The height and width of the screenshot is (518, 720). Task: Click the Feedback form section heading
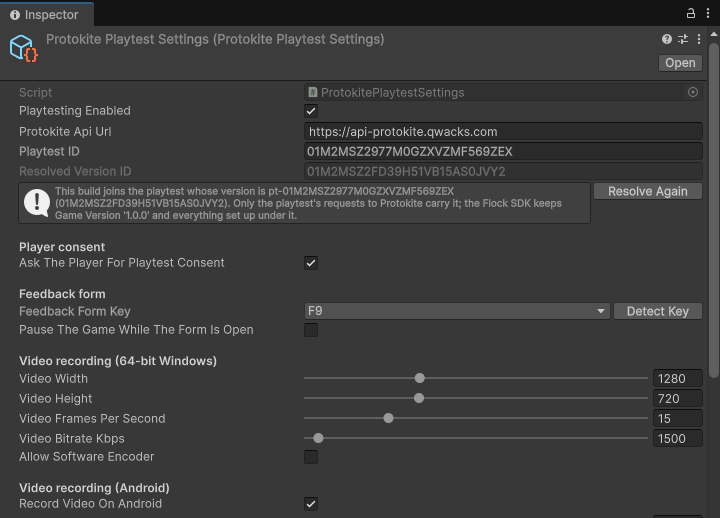click(x=62, y=294)
